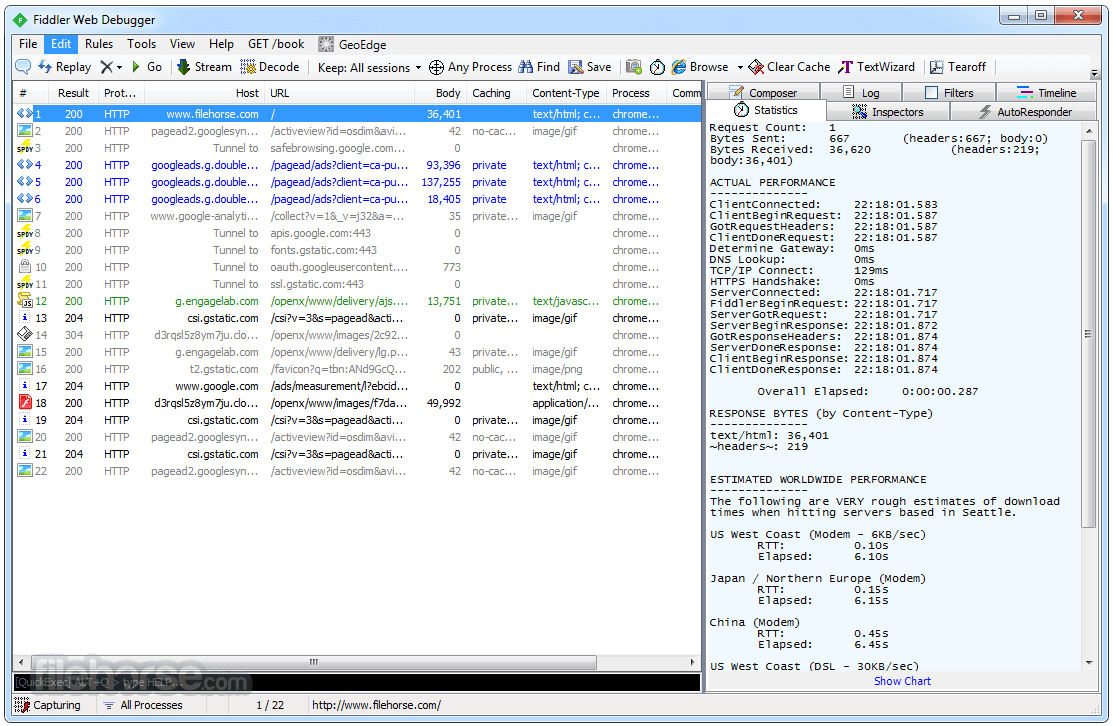The width and height of the screenshot is (1113, 726).
Task: Click sessions list horizontal scrollbar
Action: click(x=313, y=662)
